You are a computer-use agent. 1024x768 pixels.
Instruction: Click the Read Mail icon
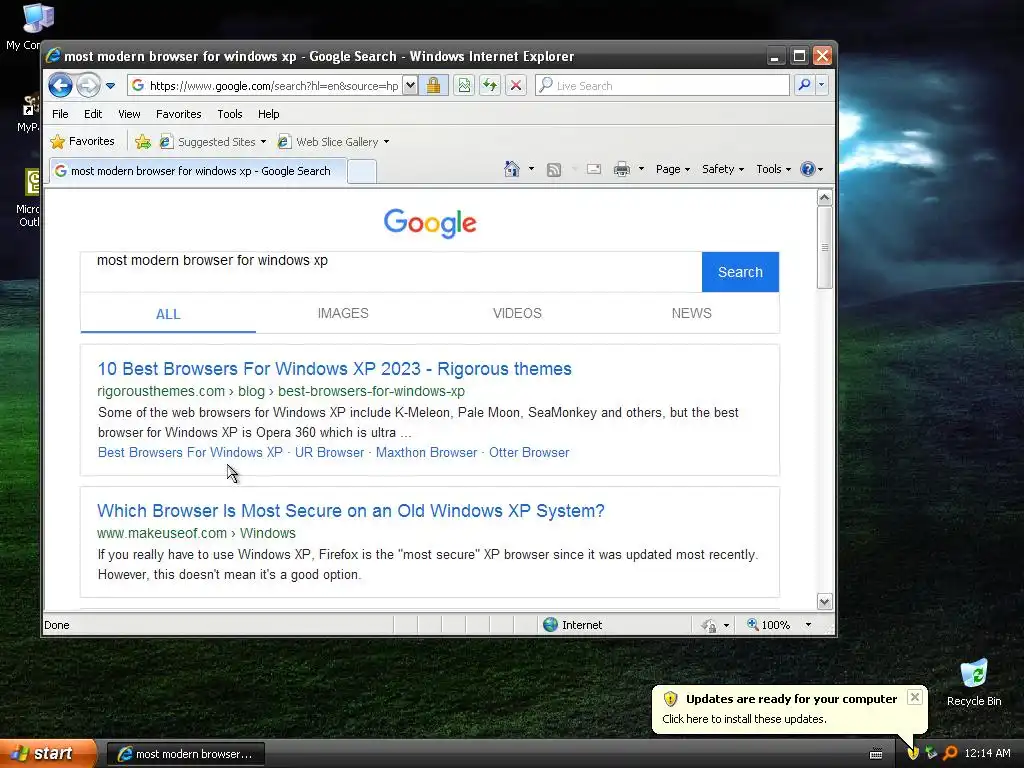point(594,169)
